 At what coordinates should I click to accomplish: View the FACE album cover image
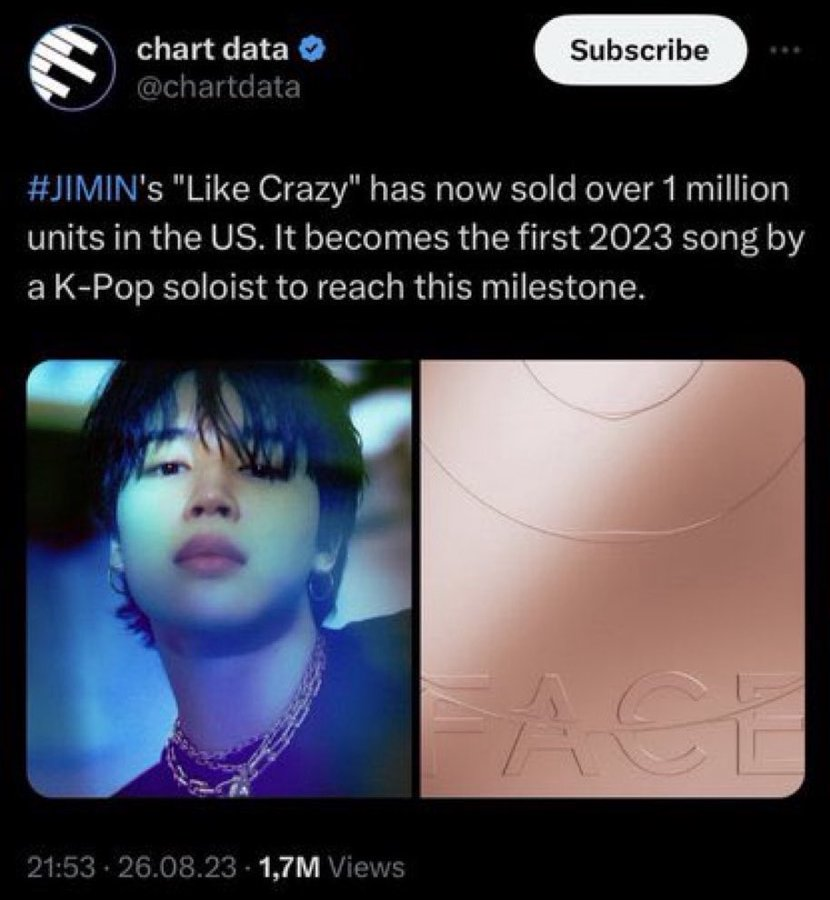click(x=612, y=578)
